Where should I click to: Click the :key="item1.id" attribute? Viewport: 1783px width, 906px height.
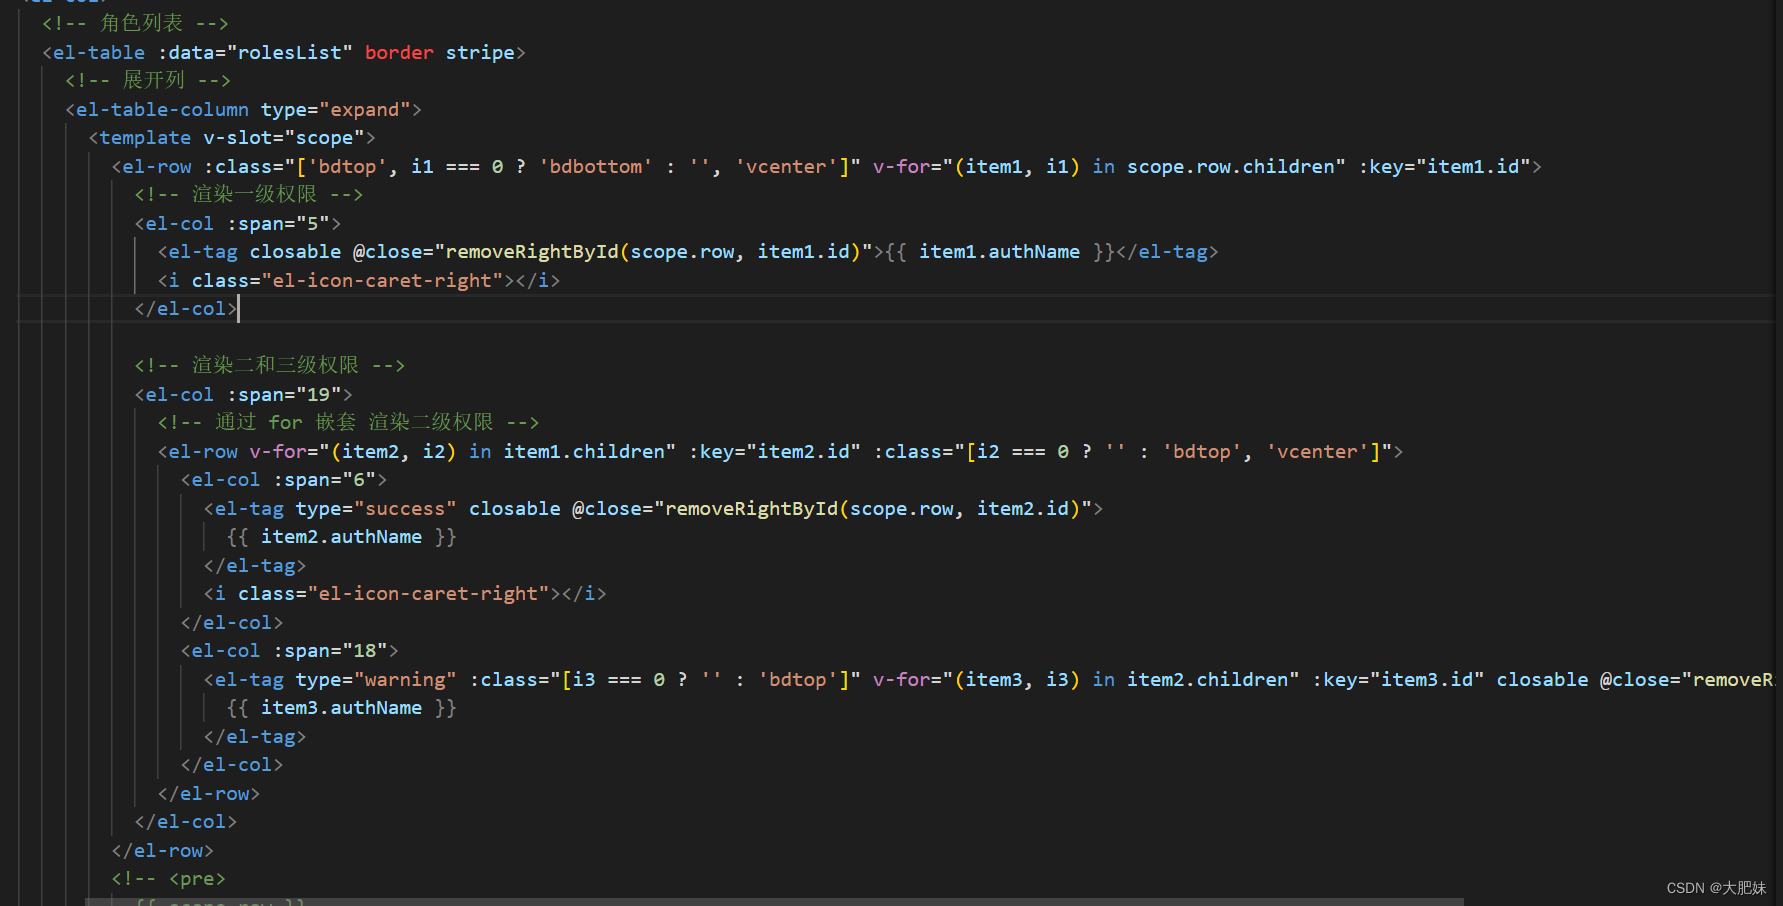pos(1445,166)
